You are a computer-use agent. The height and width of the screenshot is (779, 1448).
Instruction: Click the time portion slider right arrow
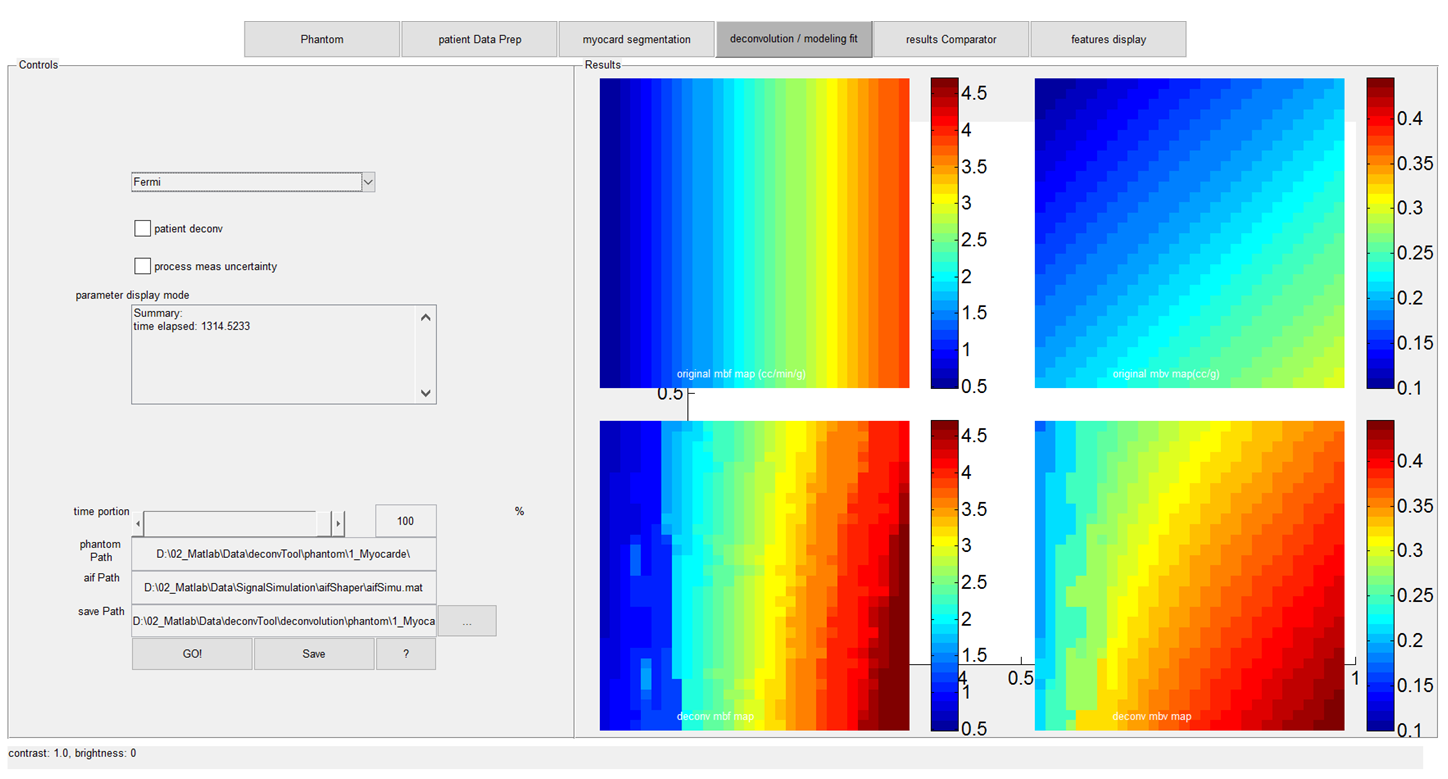[x=338, y=523]
